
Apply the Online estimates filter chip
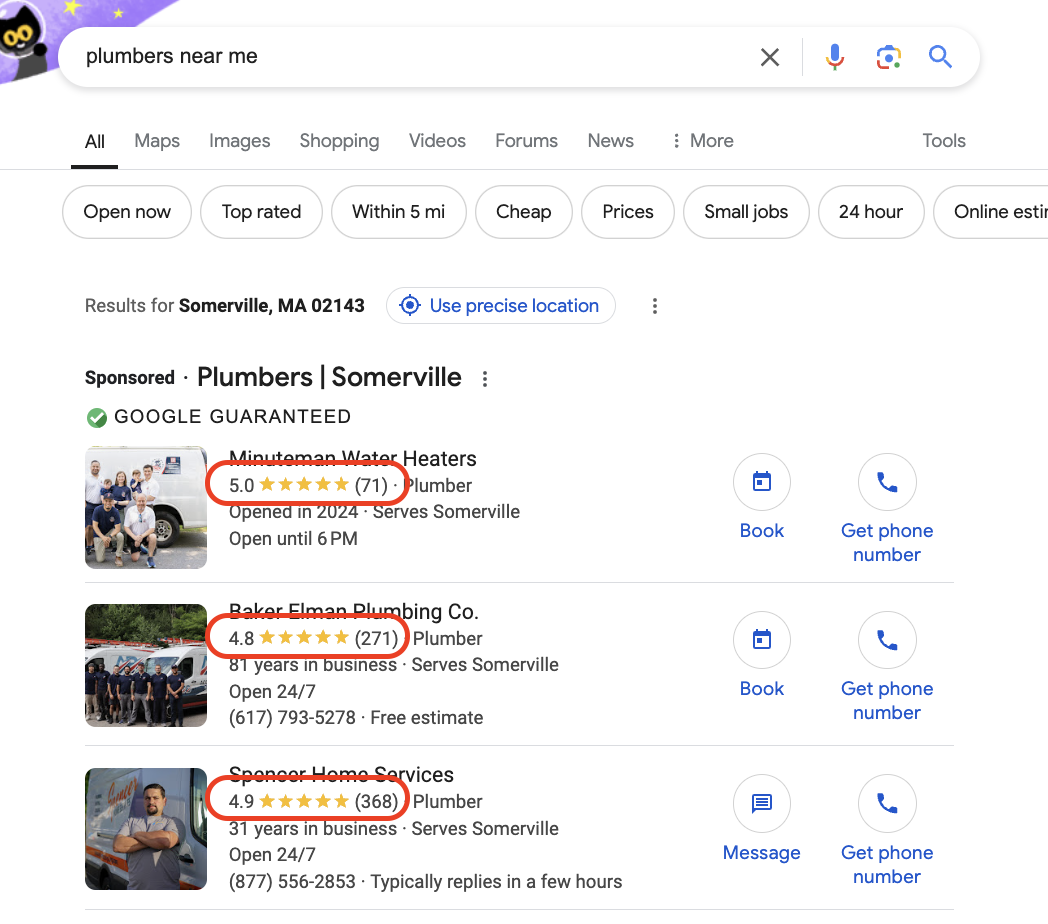point(993,212)
